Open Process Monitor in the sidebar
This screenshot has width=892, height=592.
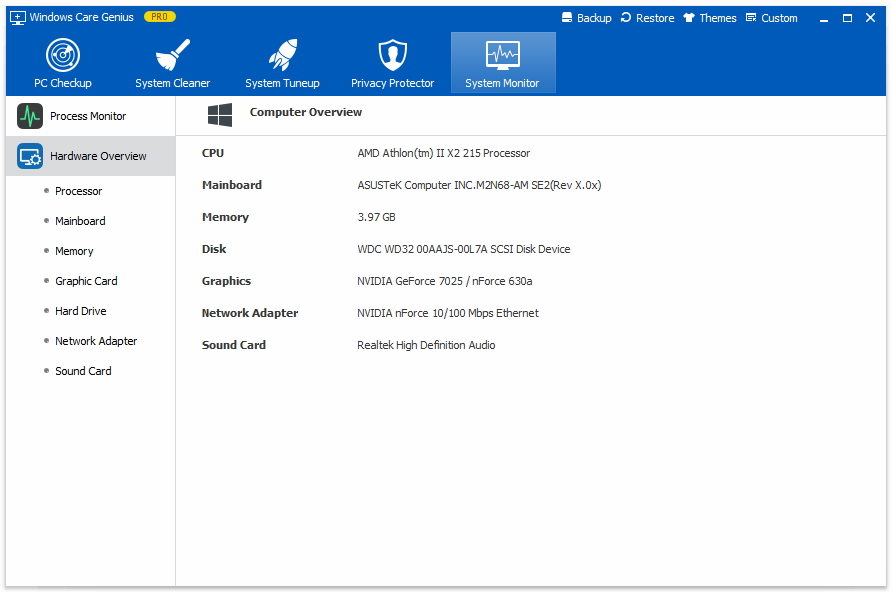pyautogui.click(x=90, y=116)
